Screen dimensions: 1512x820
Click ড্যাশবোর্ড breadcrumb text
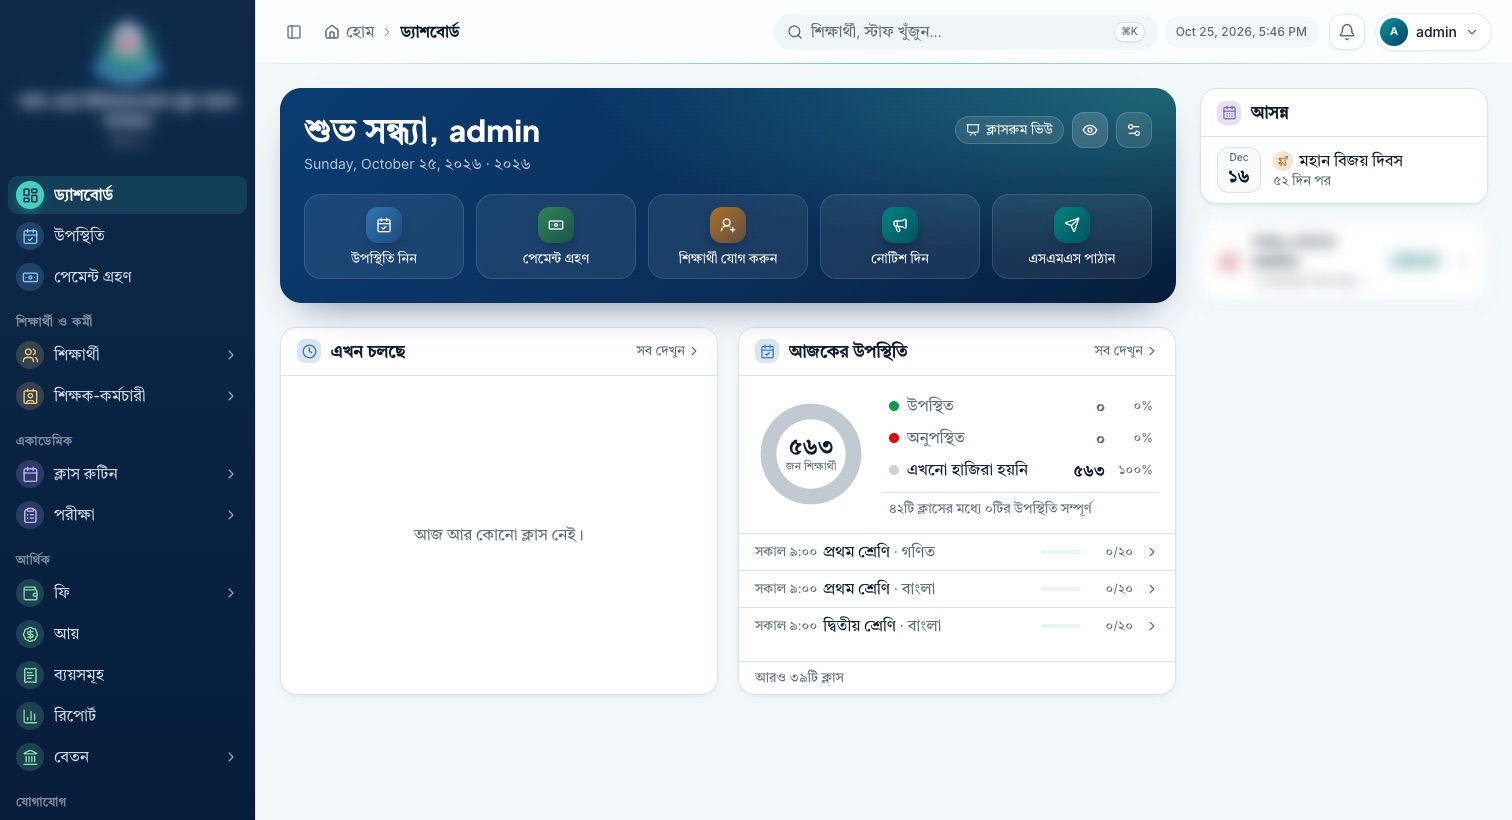tap(430, 32)
